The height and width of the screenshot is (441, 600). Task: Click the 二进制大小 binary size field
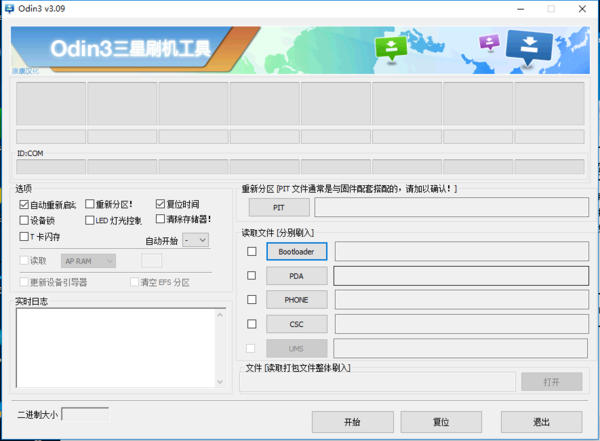click(x=85, y=414)
